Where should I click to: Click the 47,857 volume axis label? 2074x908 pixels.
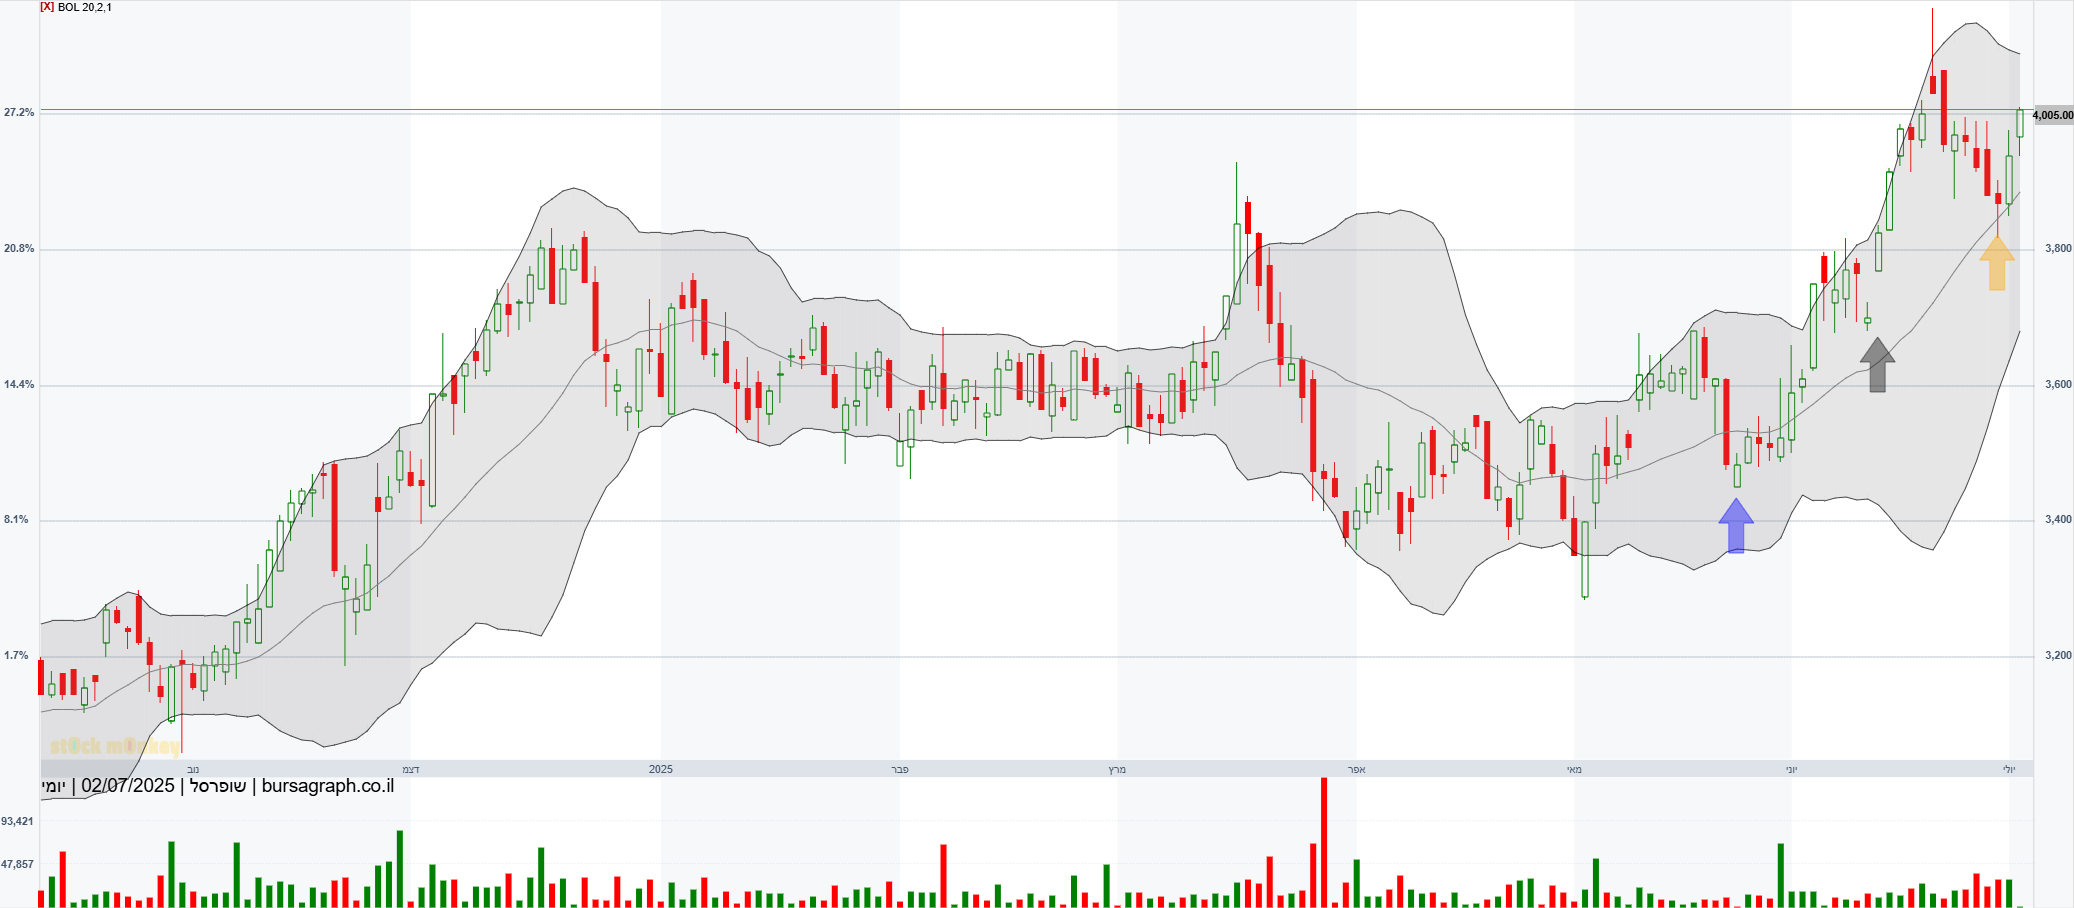point(17,864)
